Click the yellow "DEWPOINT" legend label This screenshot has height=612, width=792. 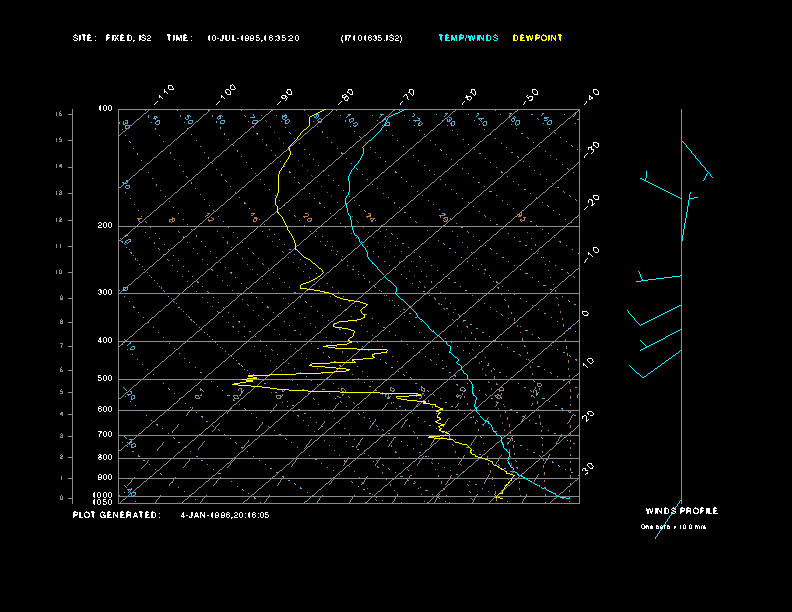click(537, 38)
